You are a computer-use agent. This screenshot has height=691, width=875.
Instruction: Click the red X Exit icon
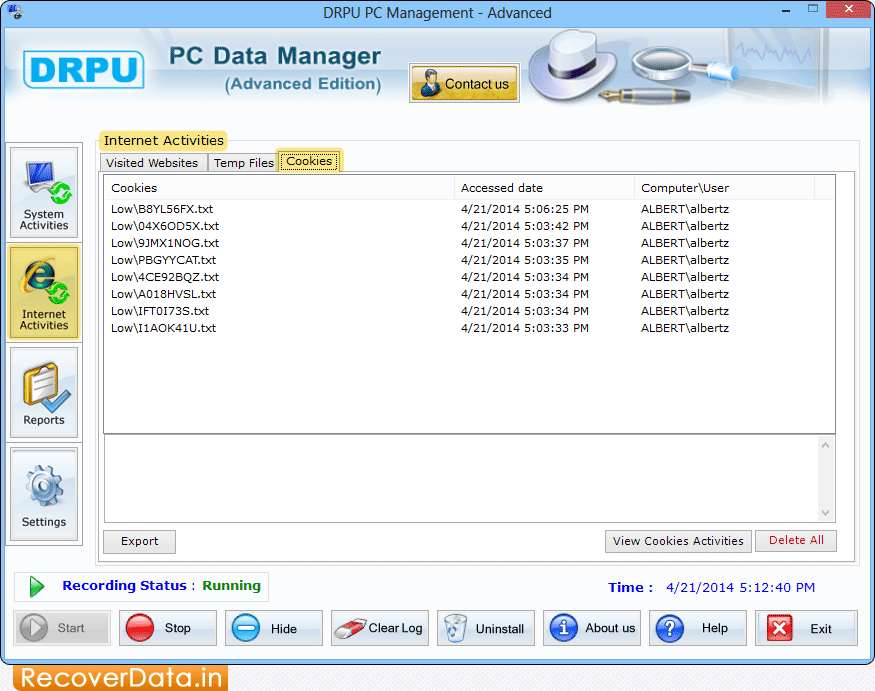(x=780, y=628)
